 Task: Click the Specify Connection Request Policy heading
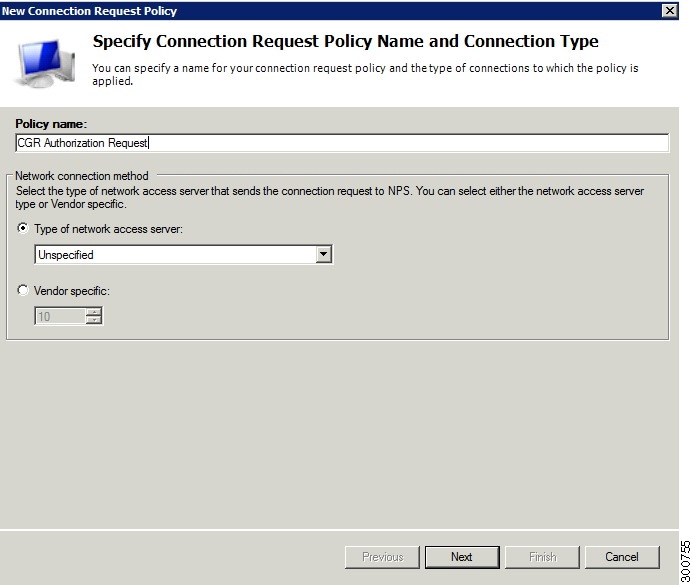pyautogui.click(x=345, y=41)
